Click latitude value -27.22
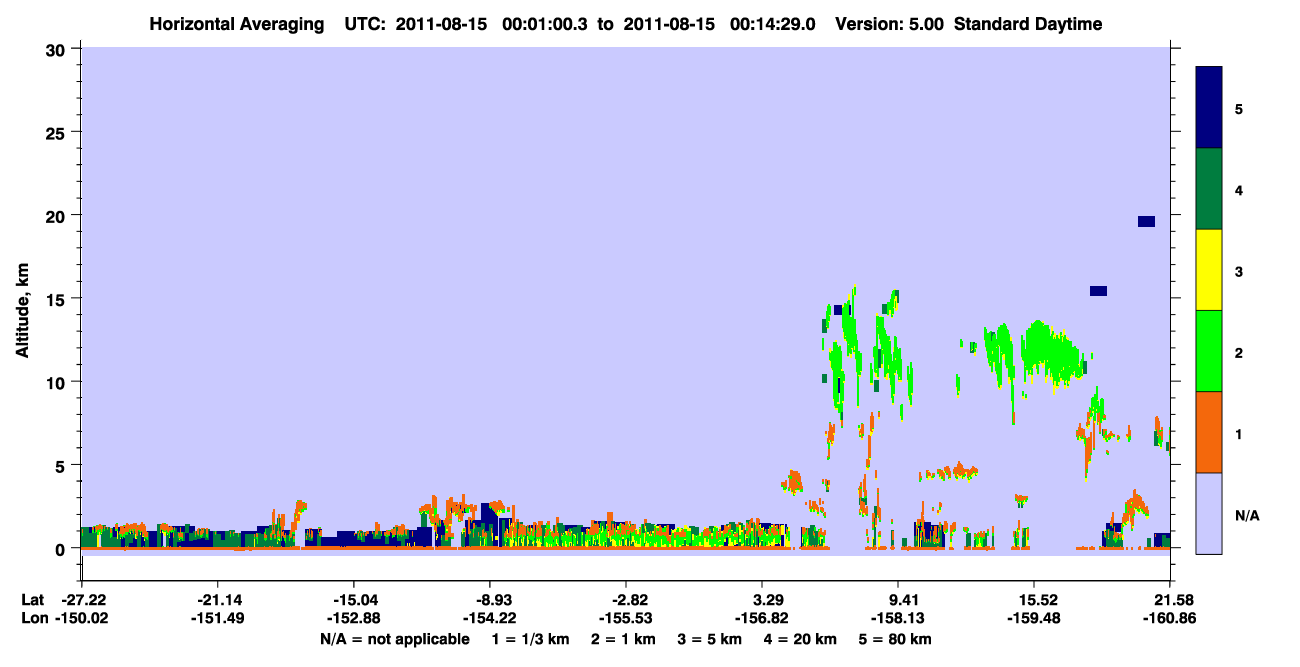 click(x=83, y=600)
